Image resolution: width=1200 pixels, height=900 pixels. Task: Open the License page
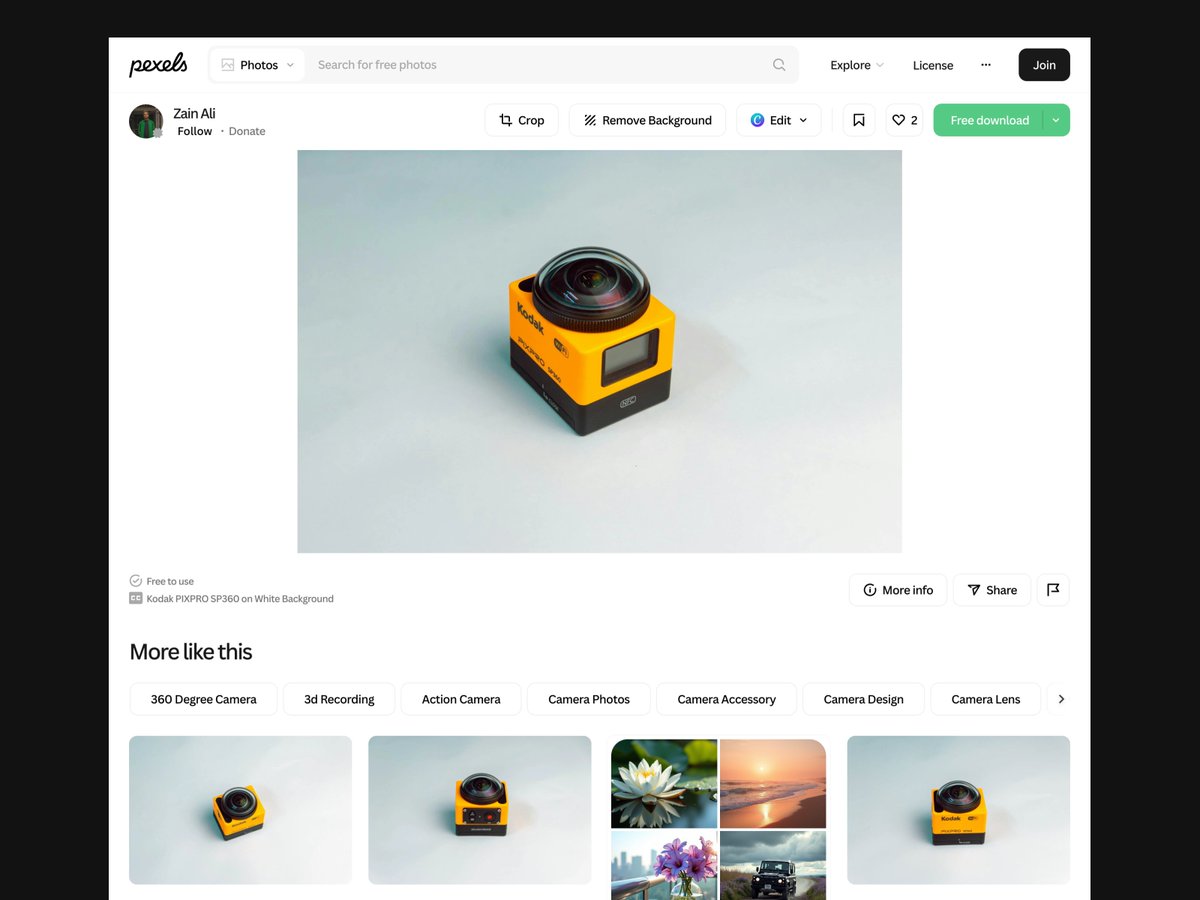click(933, 65)
